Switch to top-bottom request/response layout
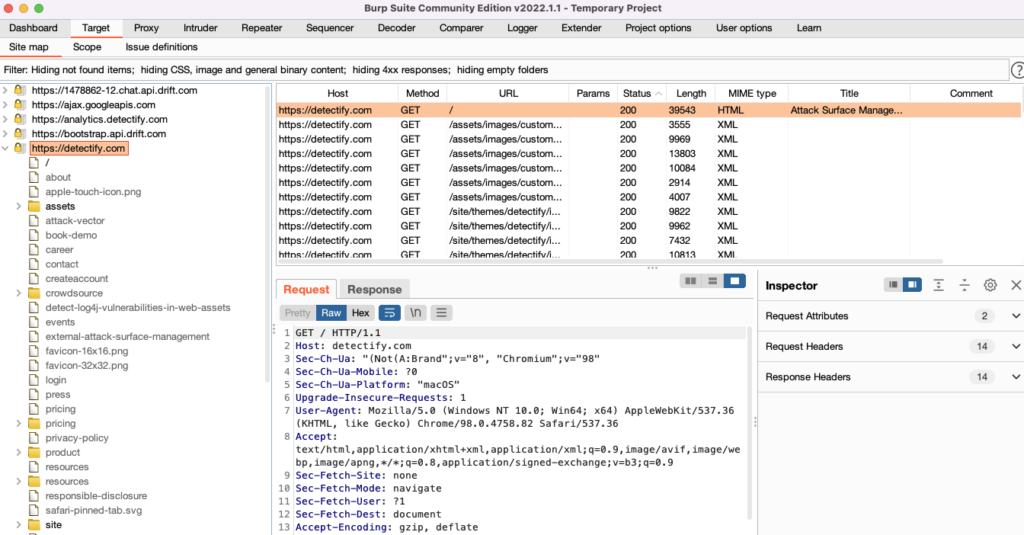The image size is (1024, 535). point(712,281)
